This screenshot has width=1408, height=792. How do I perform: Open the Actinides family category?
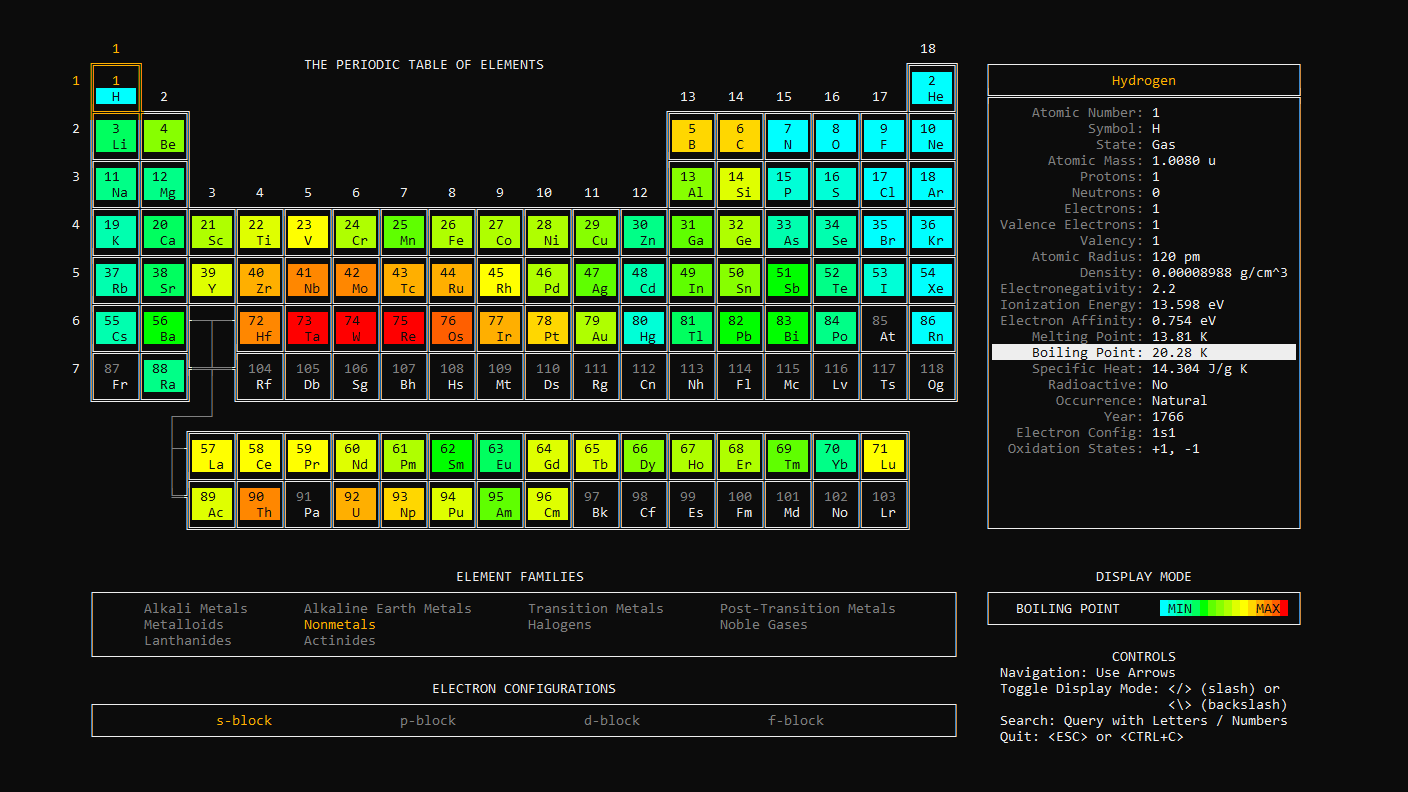(339, 640)
